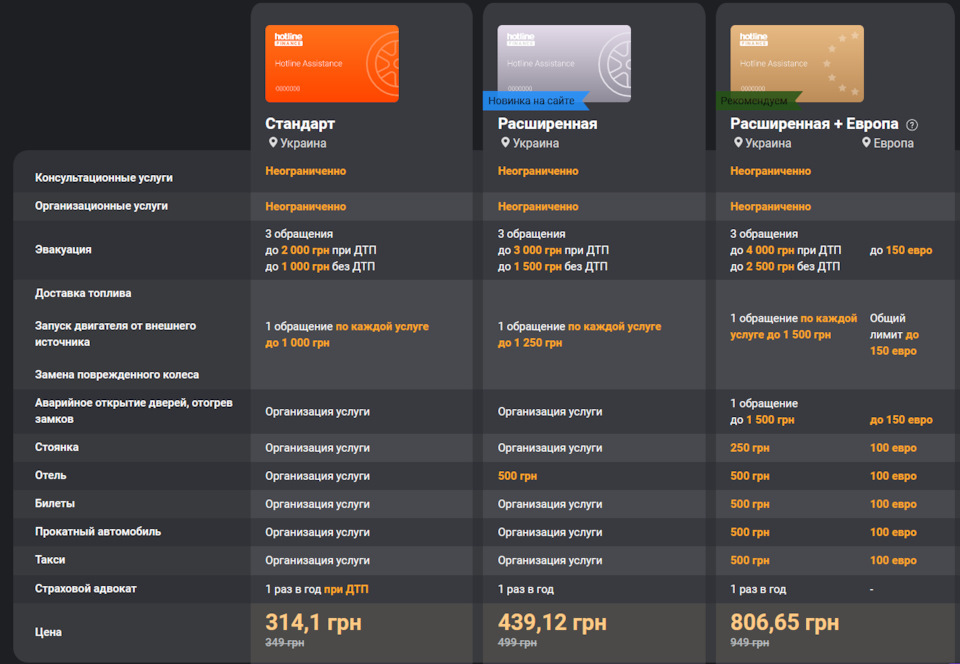Image resolution: width=960 pixels, height=664 pixels.
Task: Click the 'Цена' row label
Action: [48, 632]
